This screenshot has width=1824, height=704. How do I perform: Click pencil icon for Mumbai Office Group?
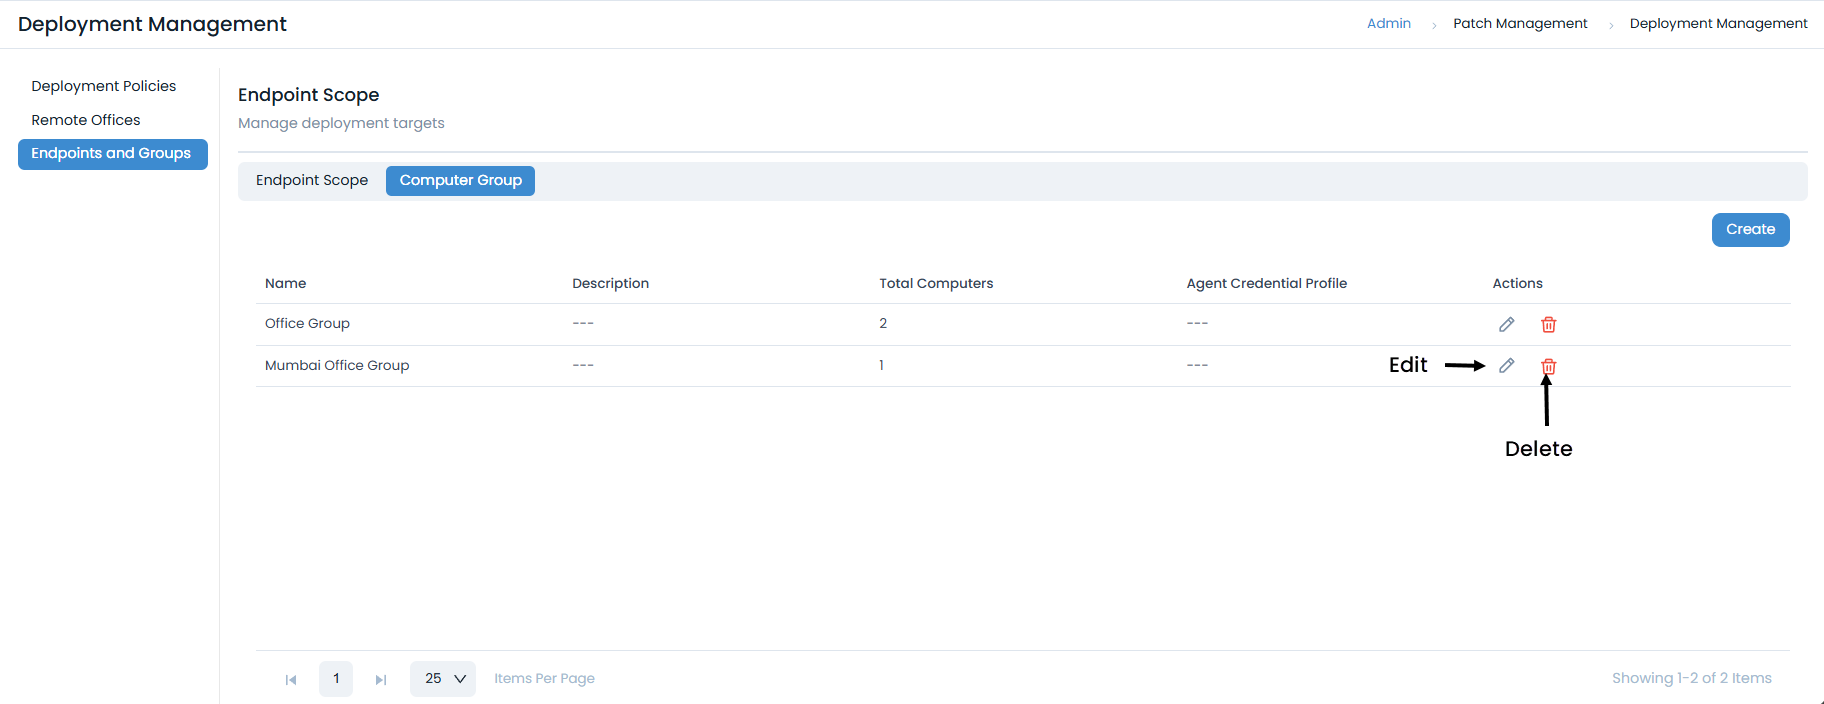coord(1506,366)
